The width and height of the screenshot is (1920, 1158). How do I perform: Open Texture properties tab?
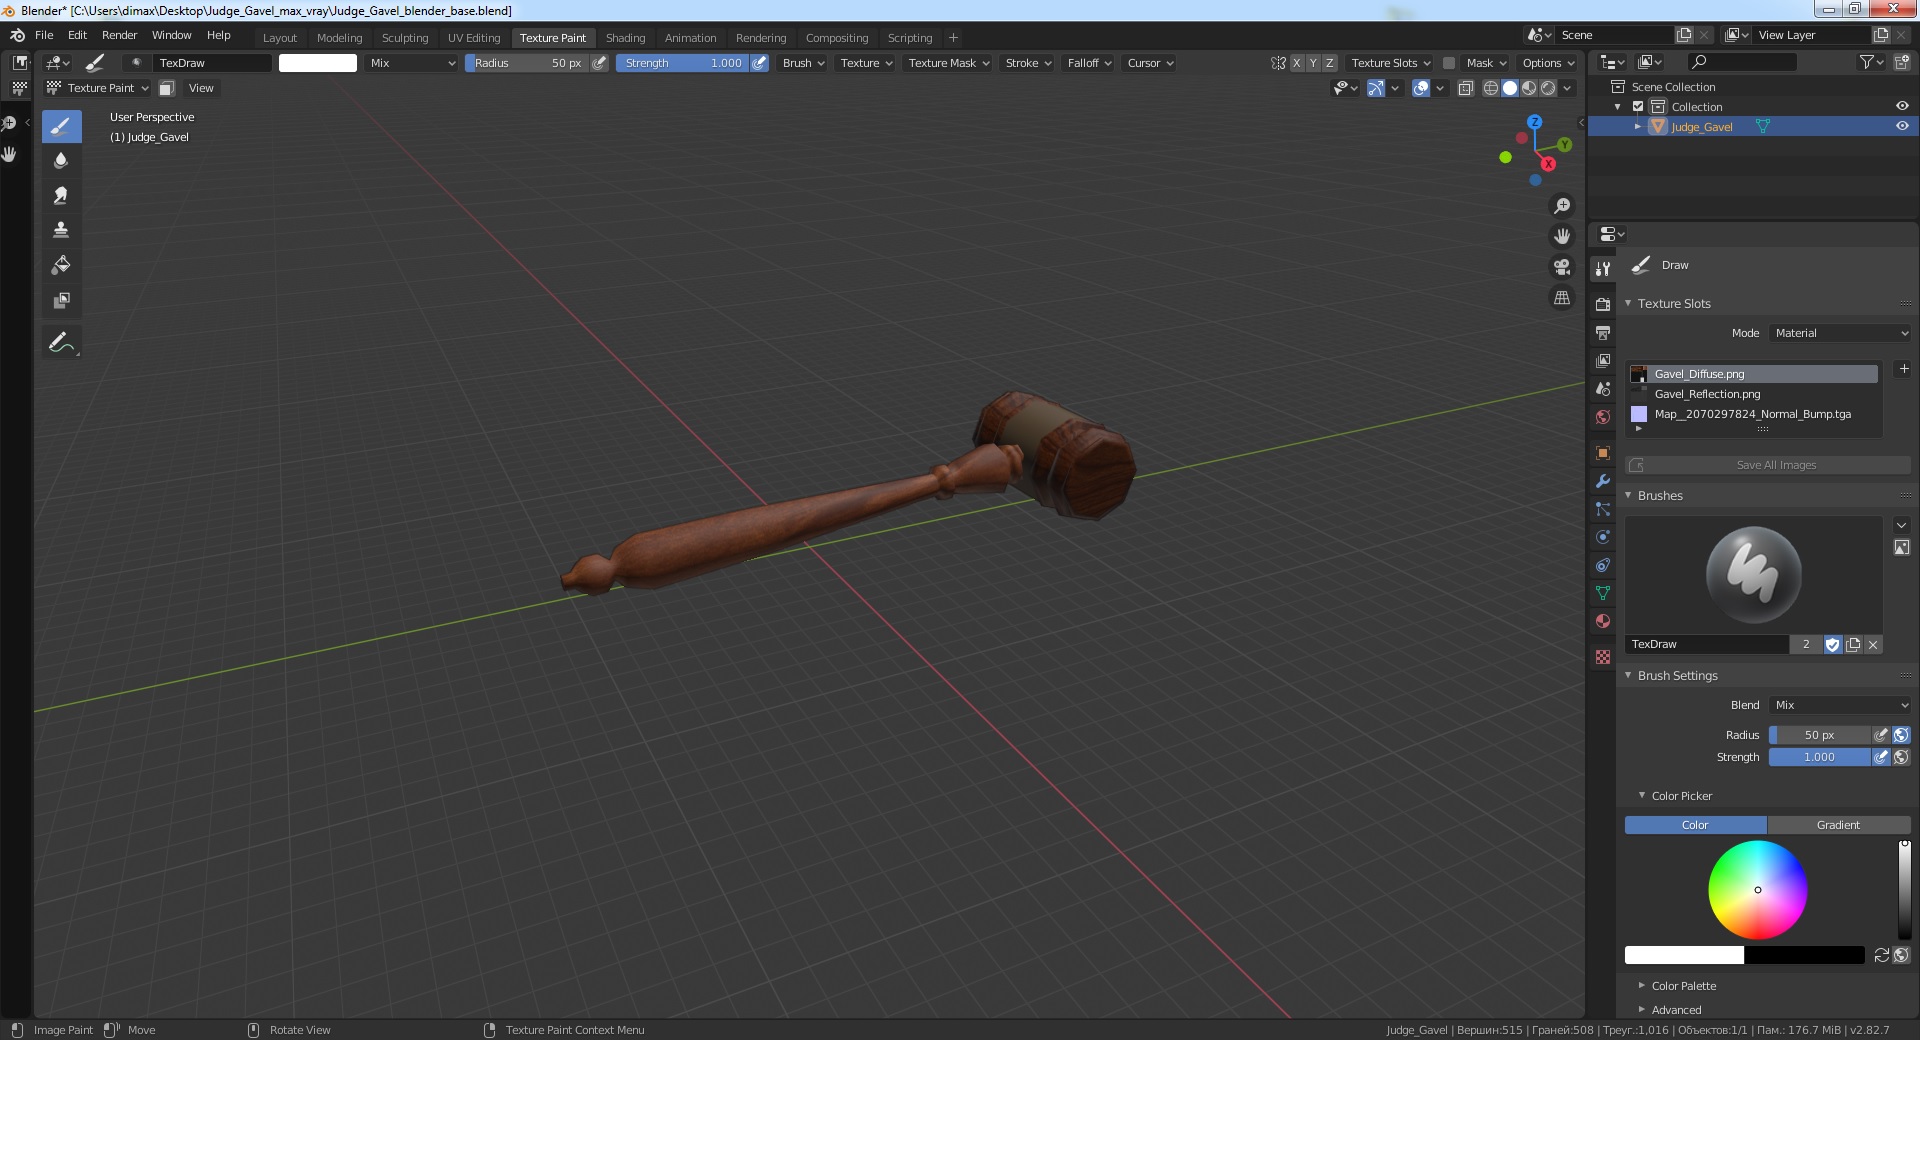point(1603,657)
